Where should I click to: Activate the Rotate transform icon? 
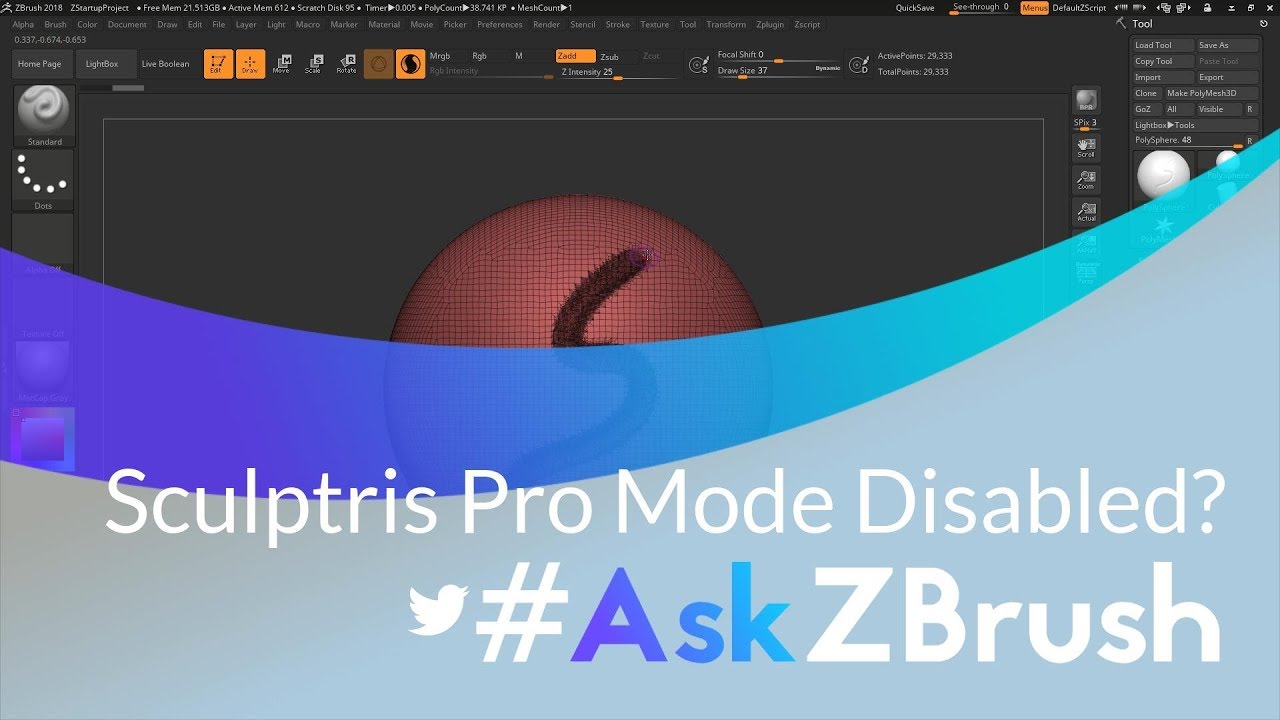[346, 64]
